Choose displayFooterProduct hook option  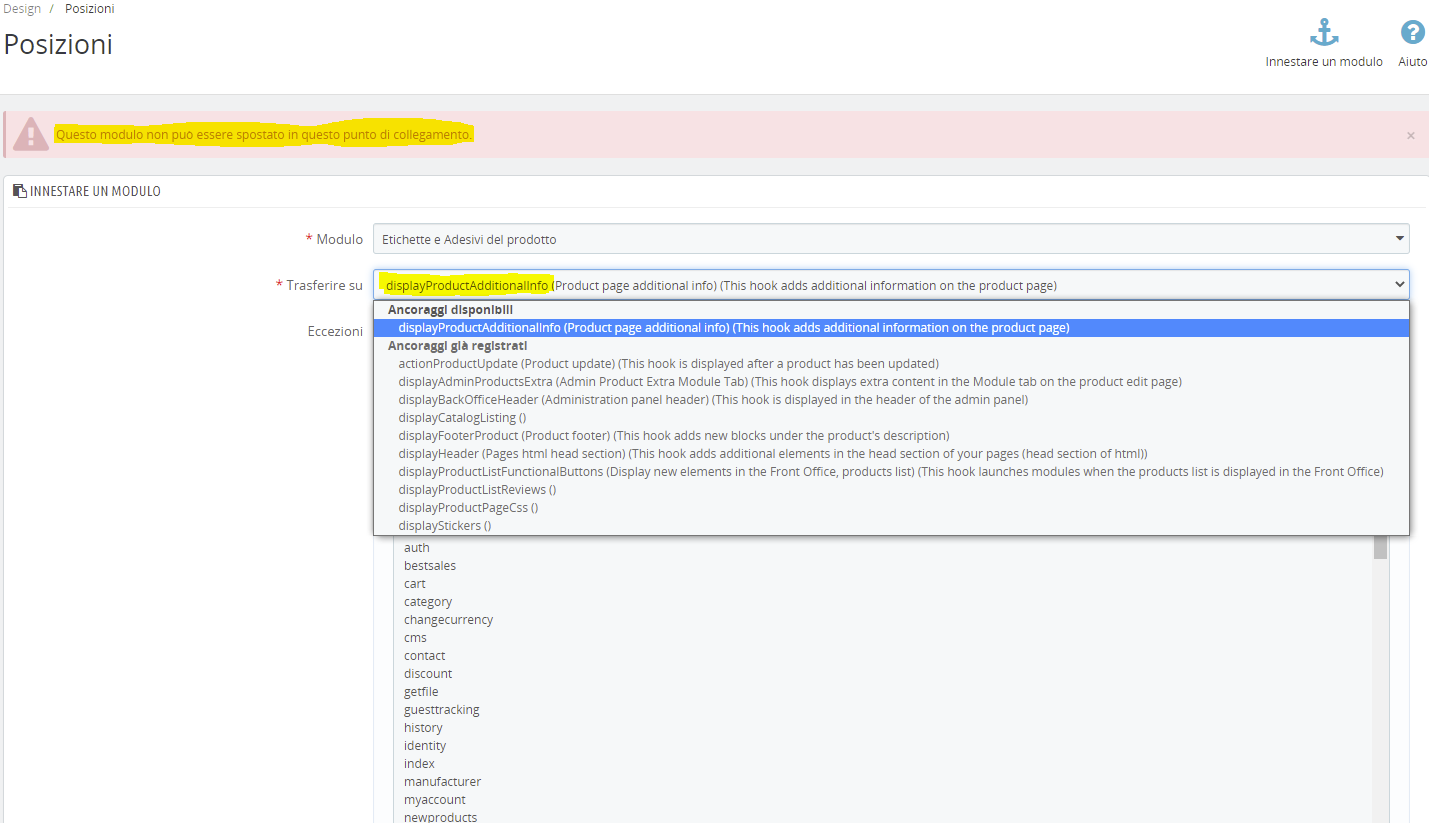pos(891,436)
